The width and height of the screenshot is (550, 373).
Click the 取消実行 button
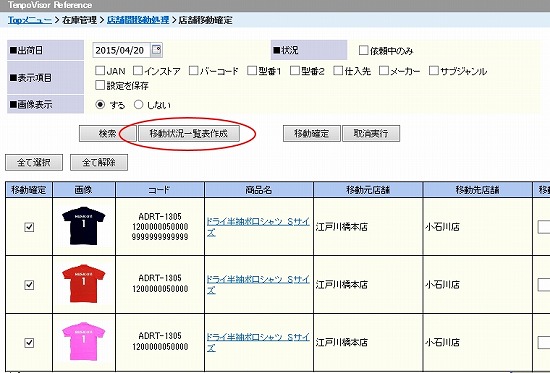371,133
